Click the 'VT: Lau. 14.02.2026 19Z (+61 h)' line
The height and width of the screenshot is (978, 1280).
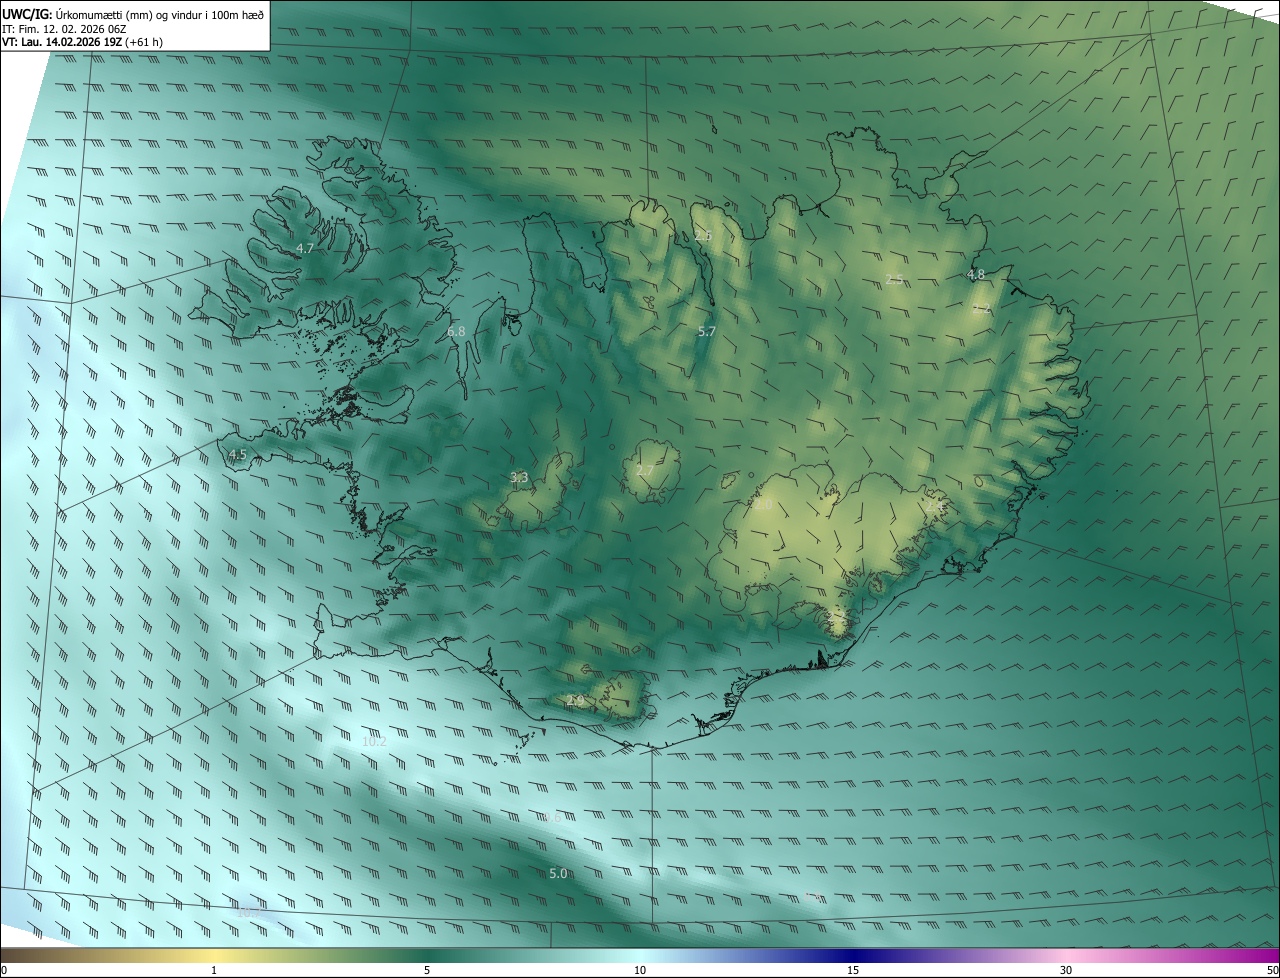tap(82, 42)
